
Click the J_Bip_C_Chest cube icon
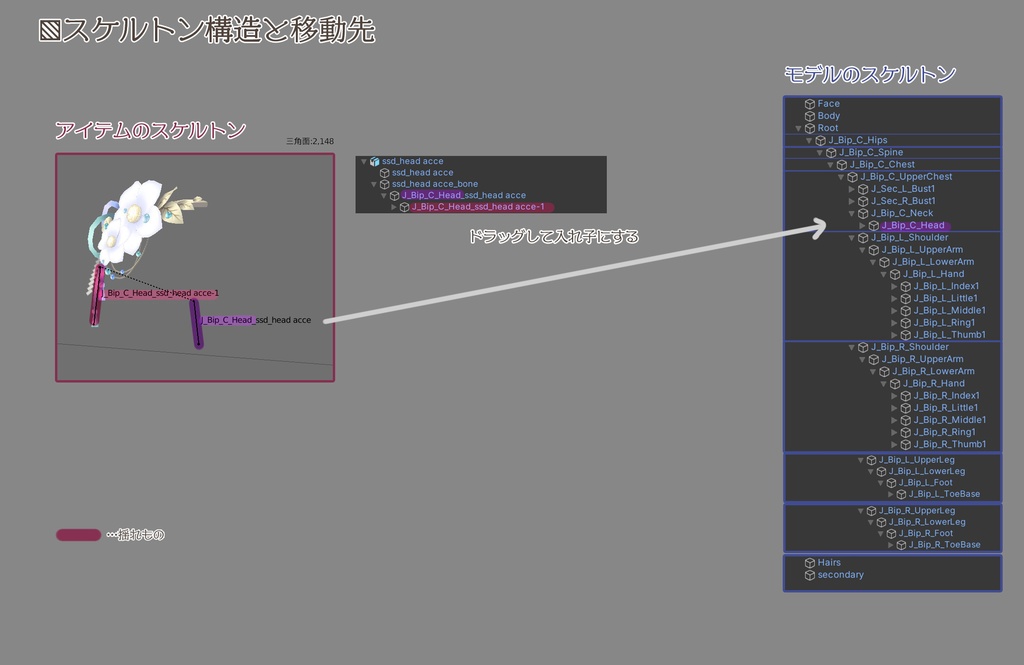point(842,165)
